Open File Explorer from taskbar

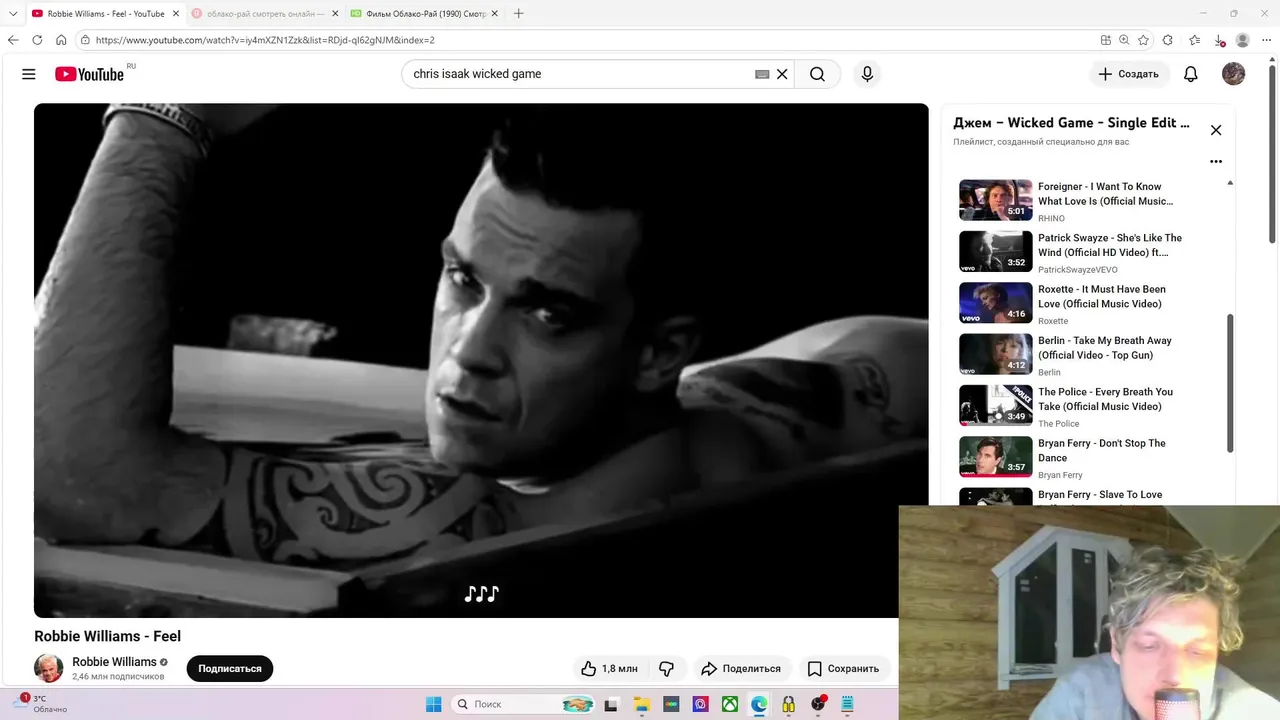[641, 705]
